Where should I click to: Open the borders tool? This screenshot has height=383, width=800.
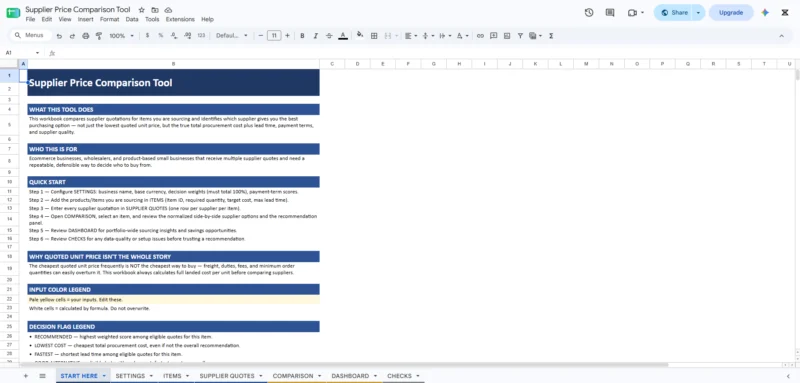pos(374,36)
